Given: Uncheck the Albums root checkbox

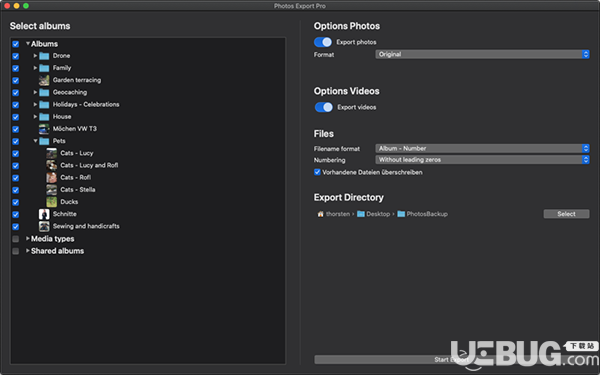Looking at the screenshot, I should pyautogui.click(x=16, y=44).
